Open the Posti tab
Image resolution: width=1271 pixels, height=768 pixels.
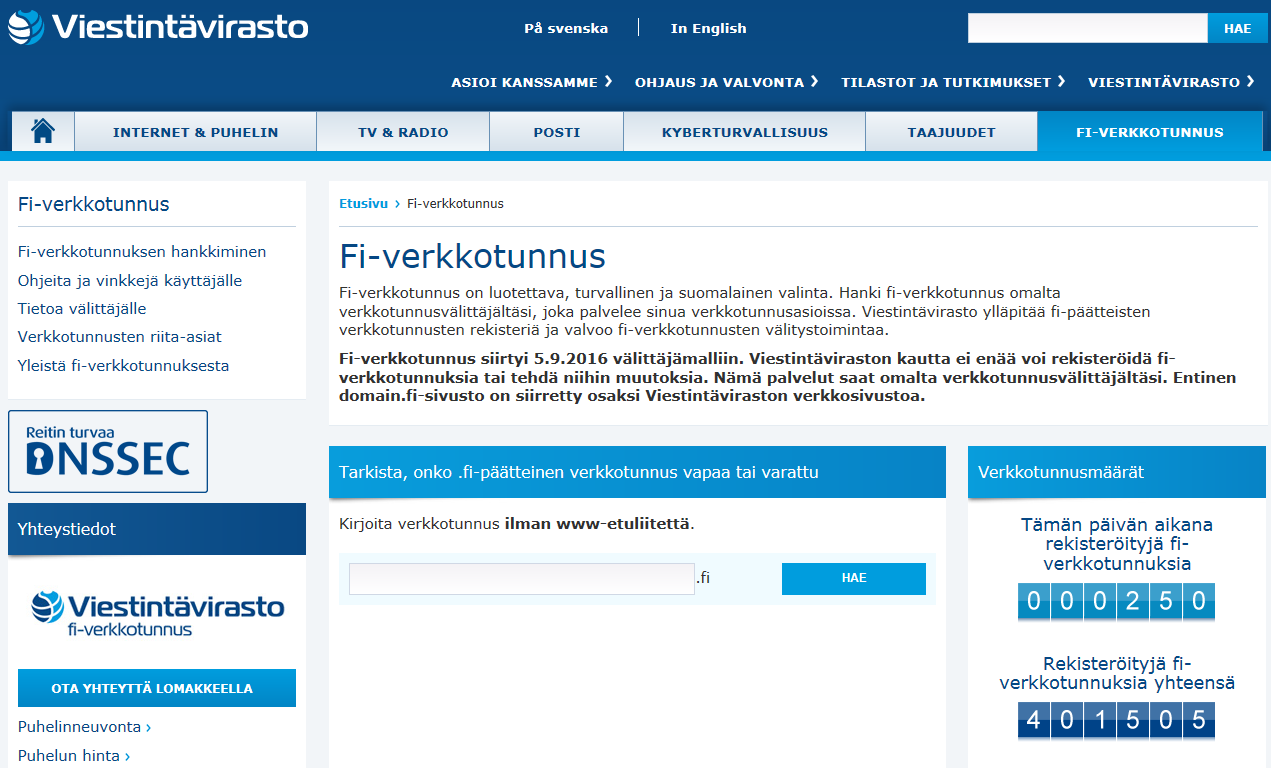[x=557, y=132]
